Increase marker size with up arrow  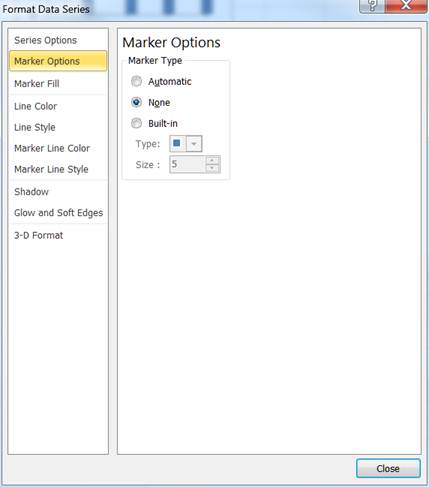click(212, 160)
